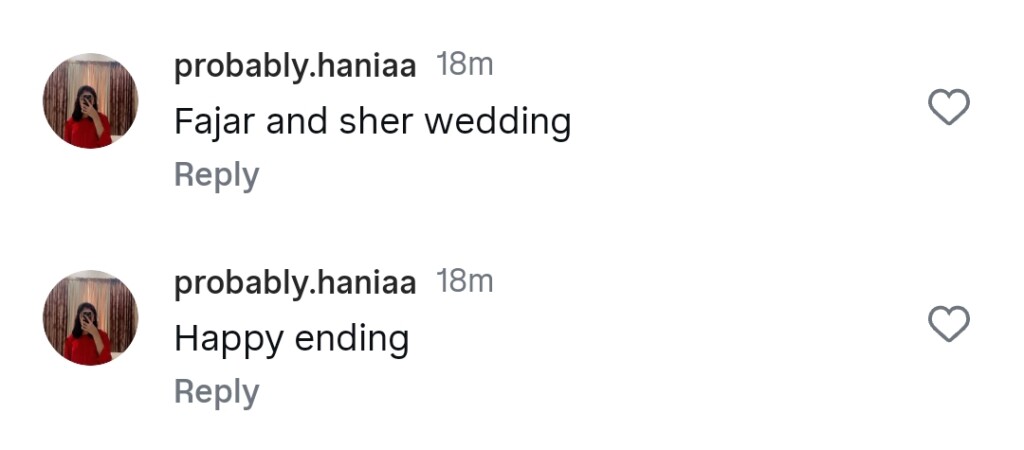The image size is (1024, 450).
Task: Click the 18m timestamp on the wedding comment
Action: coord(465,66)
